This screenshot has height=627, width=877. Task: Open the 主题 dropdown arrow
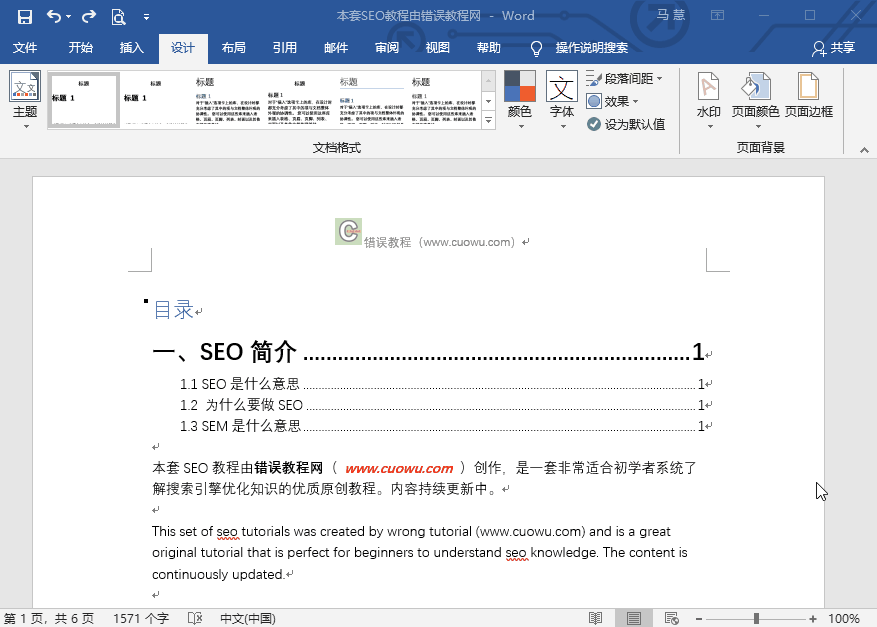[x=26, y=127]
